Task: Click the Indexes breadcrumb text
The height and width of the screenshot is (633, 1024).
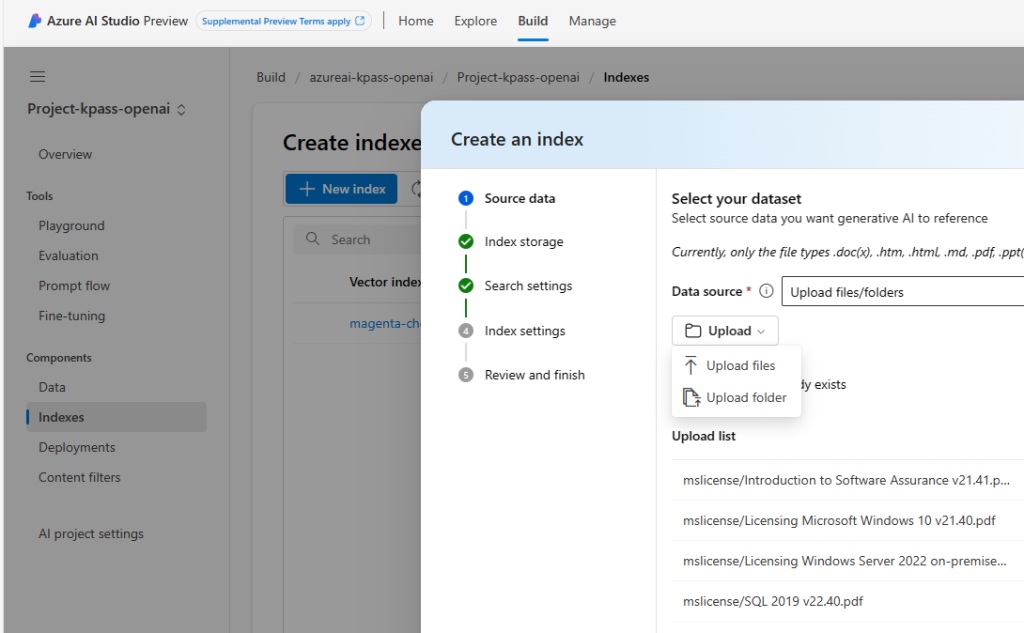Action: coord(626,77)
